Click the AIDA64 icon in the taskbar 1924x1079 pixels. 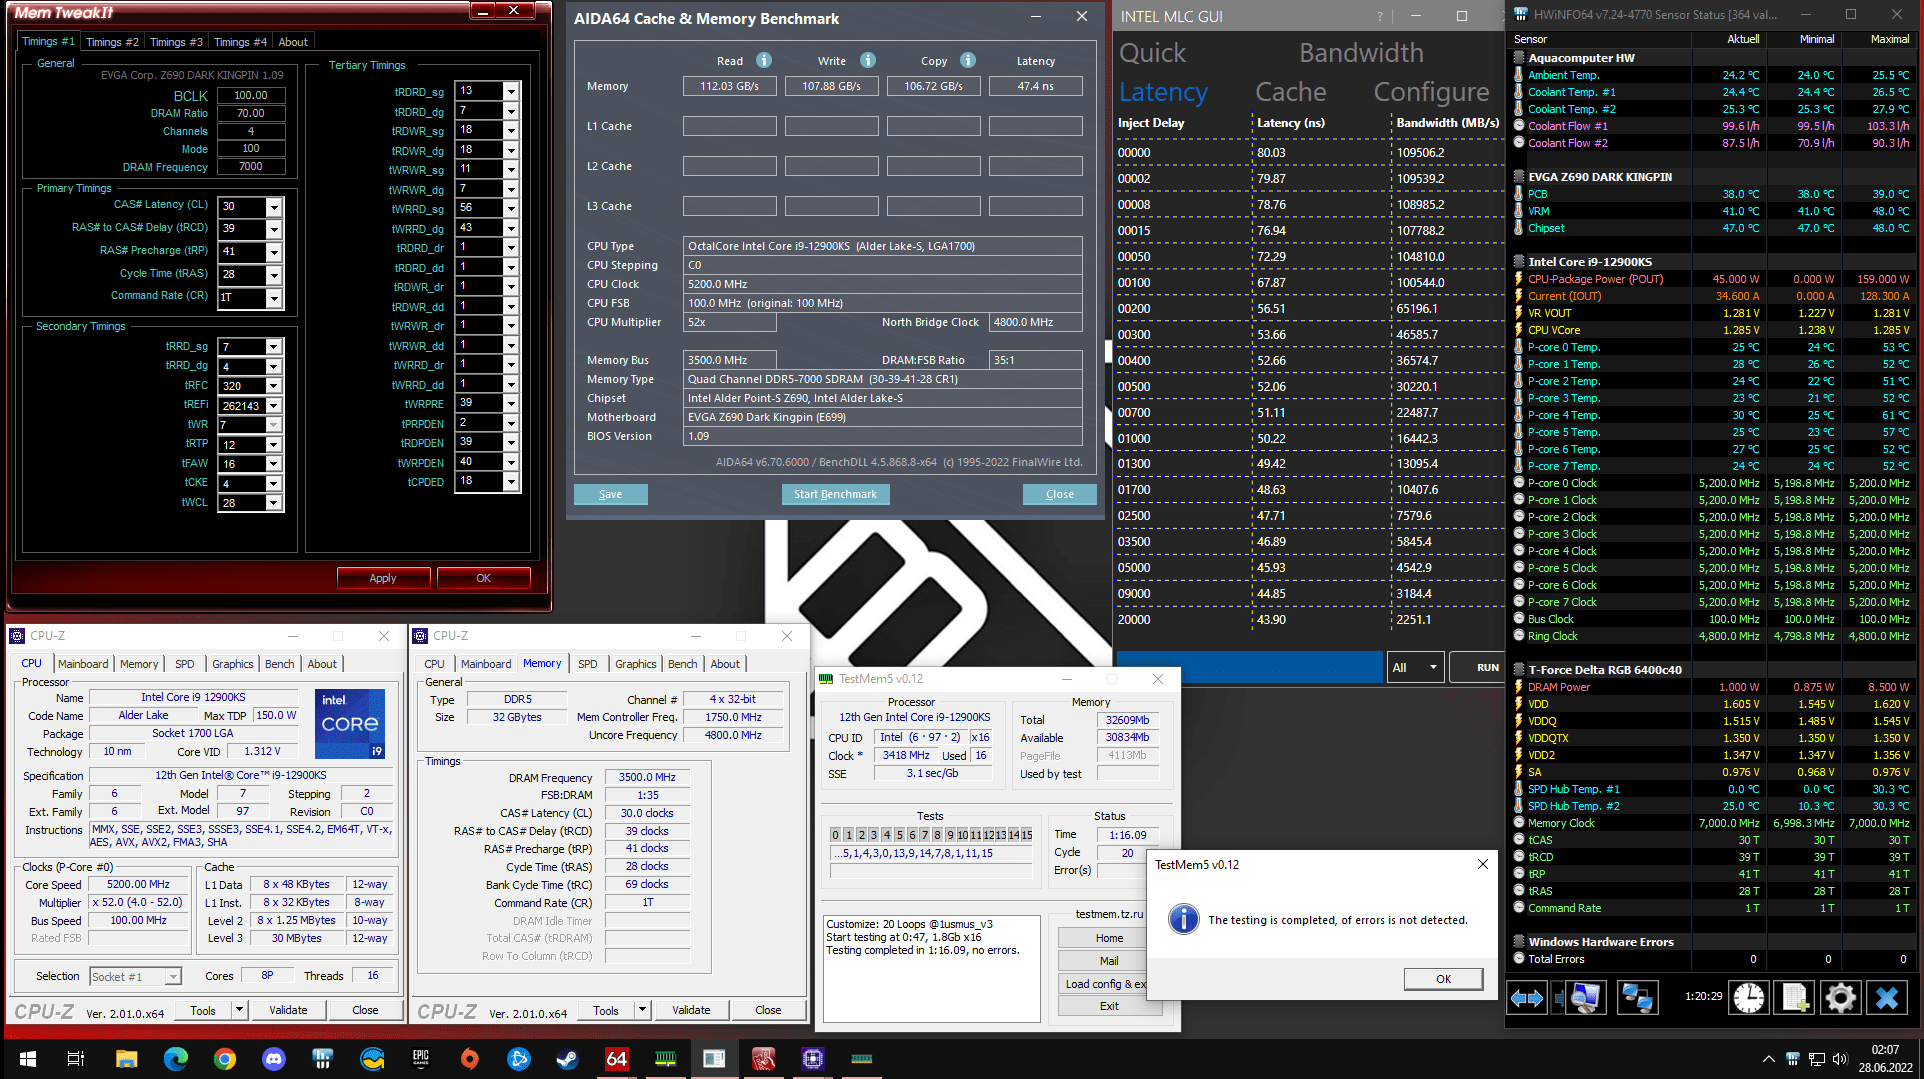click(616, 1058)
